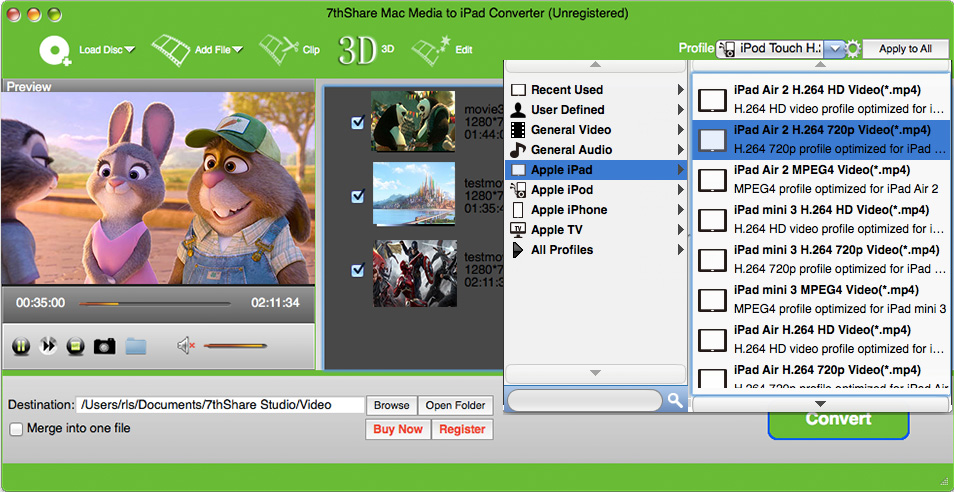Enable Merge into one file

(x=16, y=429)
